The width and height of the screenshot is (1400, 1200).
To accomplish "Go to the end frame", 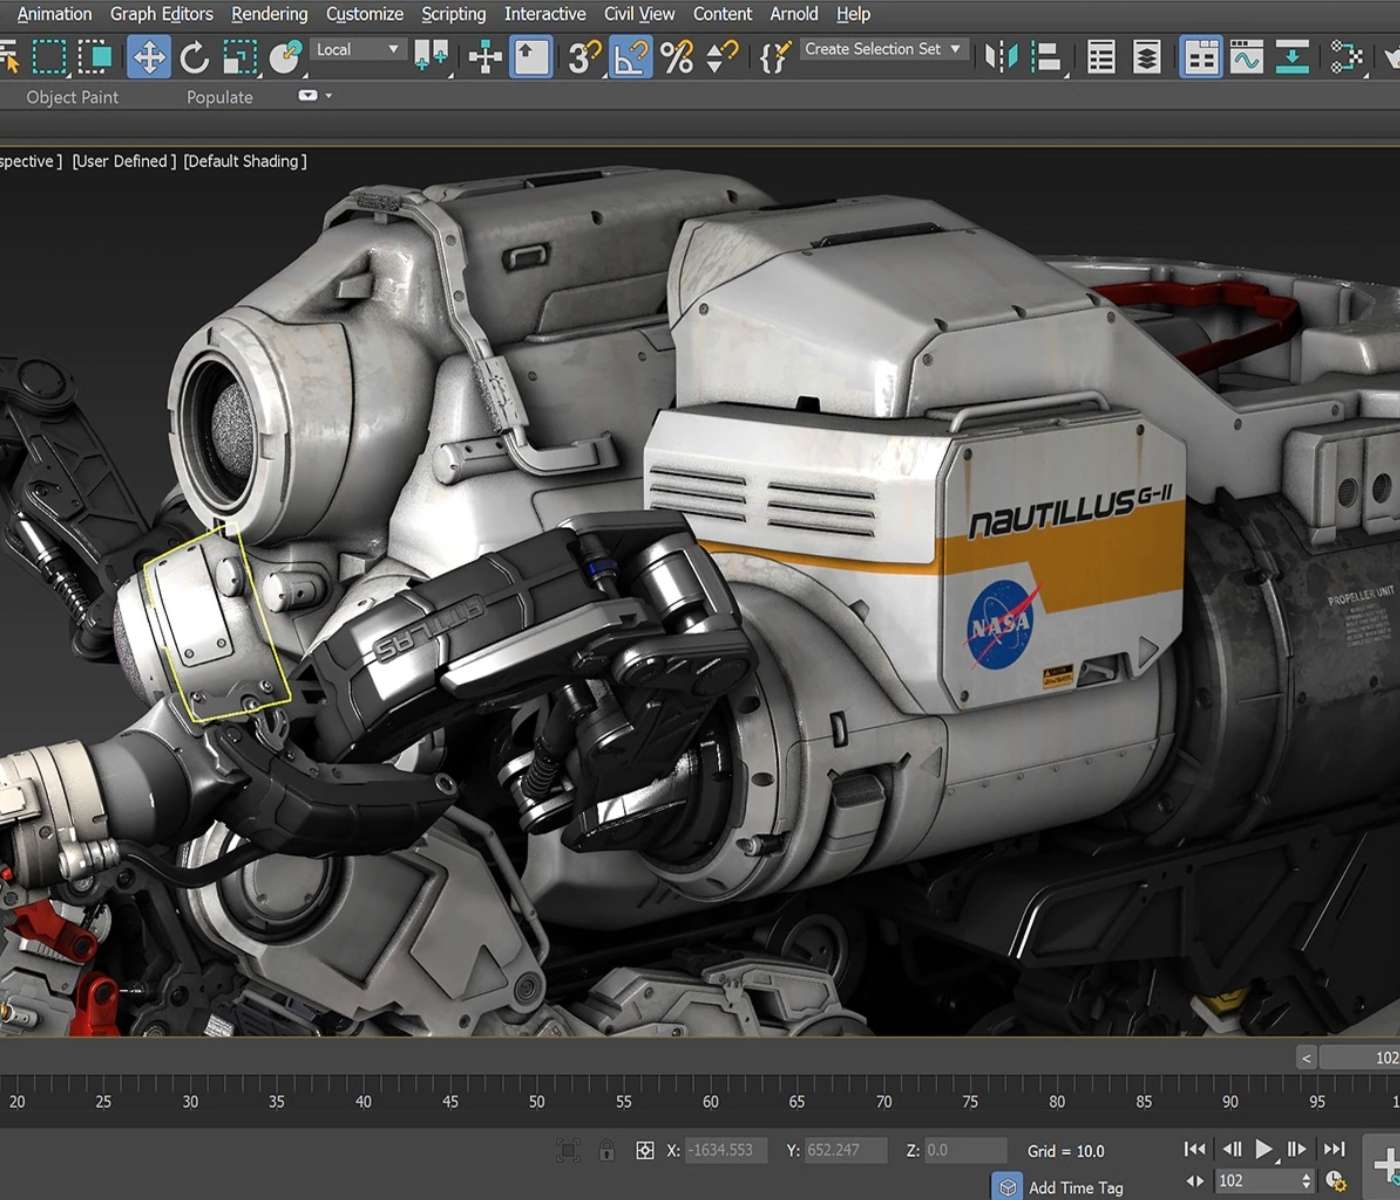I will (x=1334, y=1150).
